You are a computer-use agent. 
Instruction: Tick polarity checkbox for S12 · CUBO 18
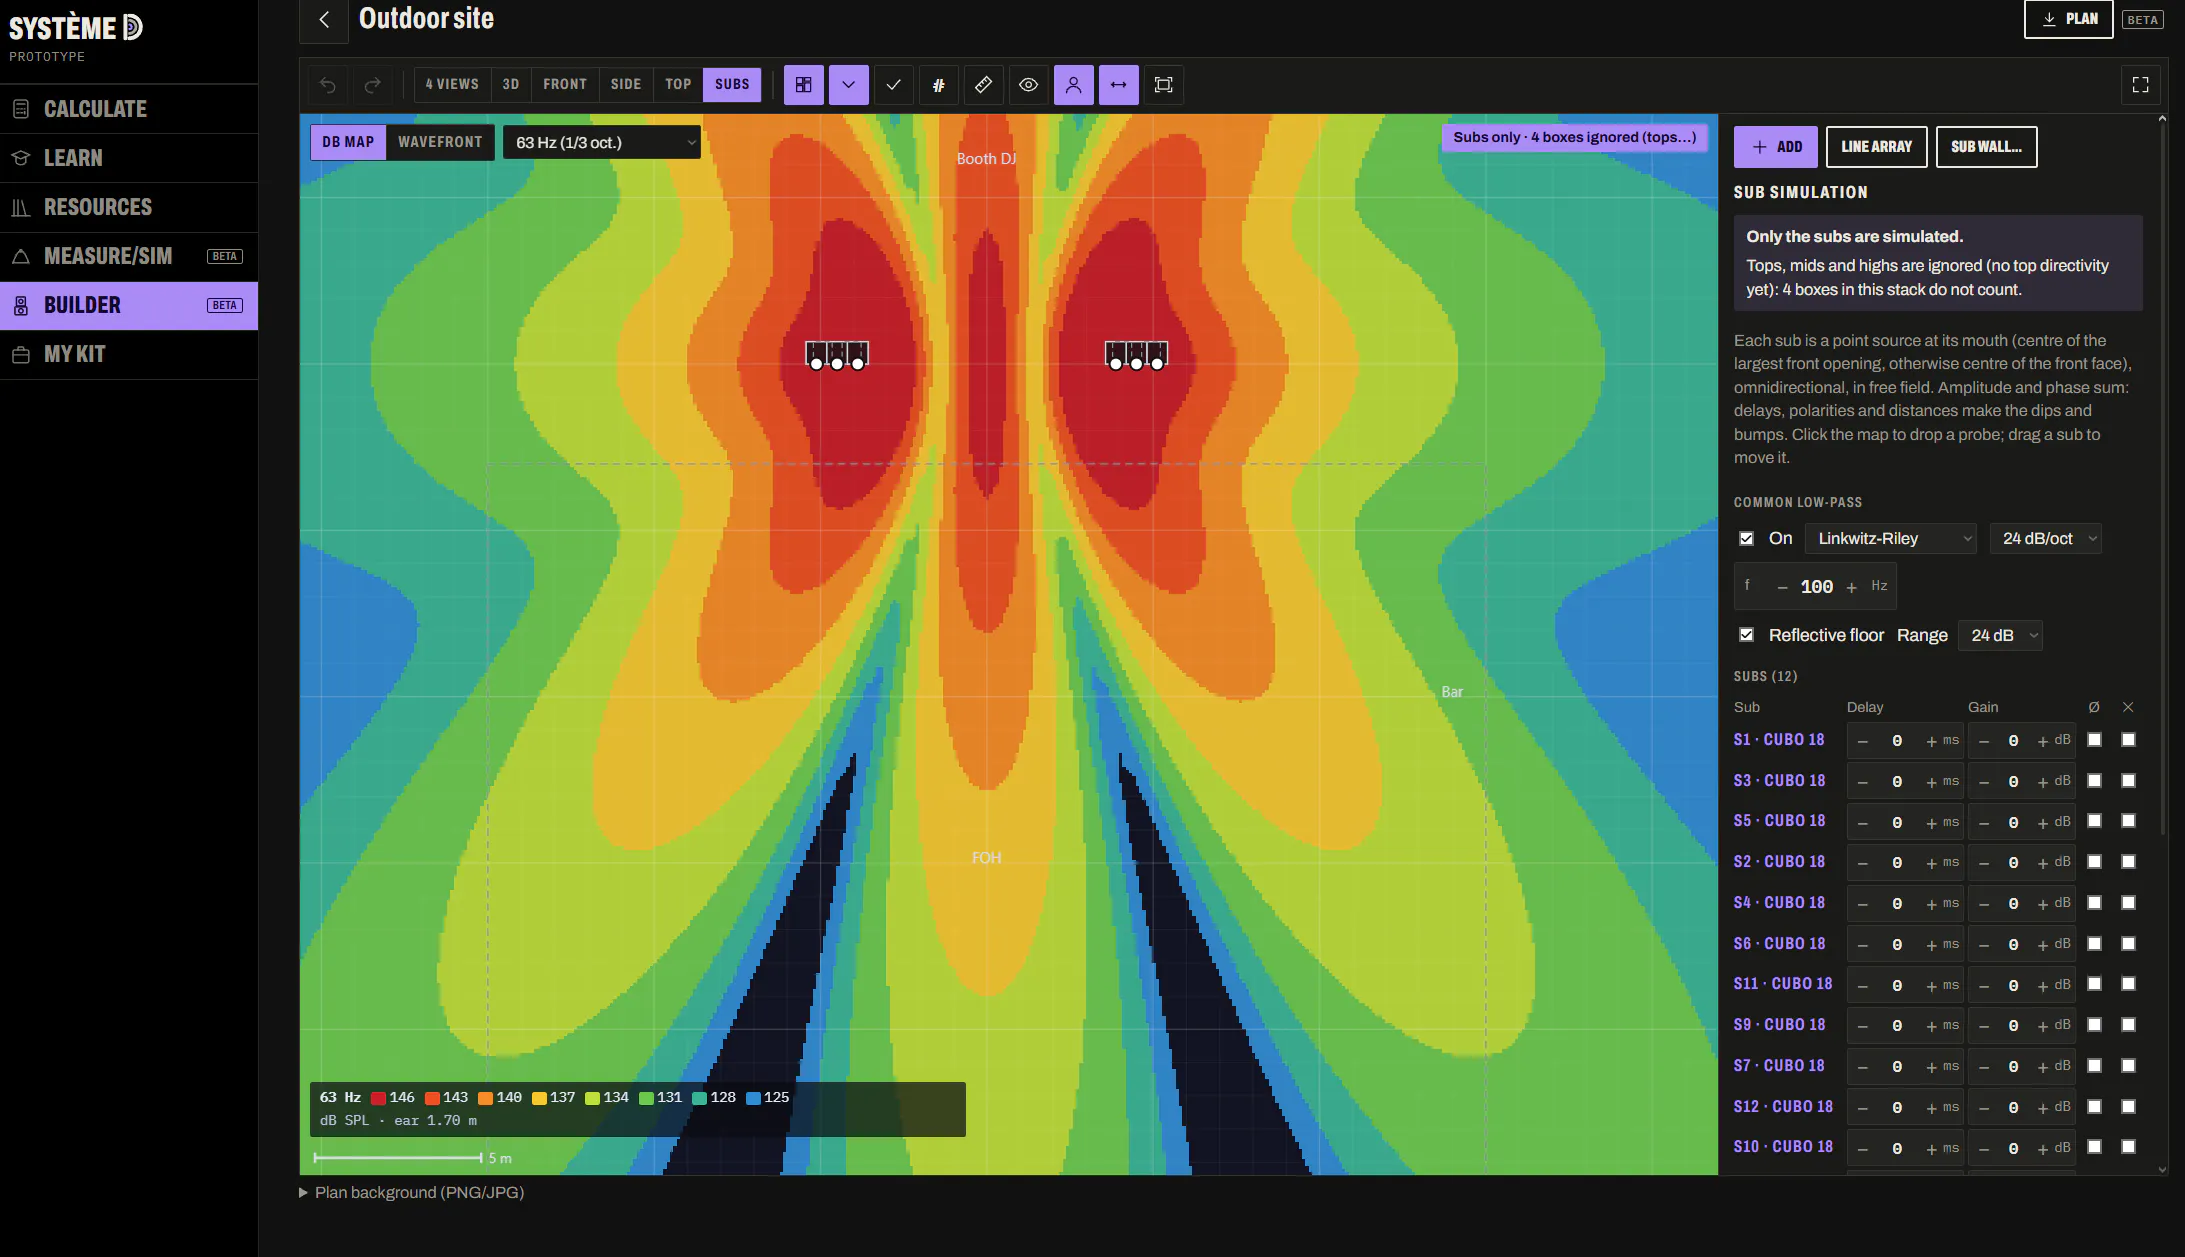click(x=2094, y=1107)
